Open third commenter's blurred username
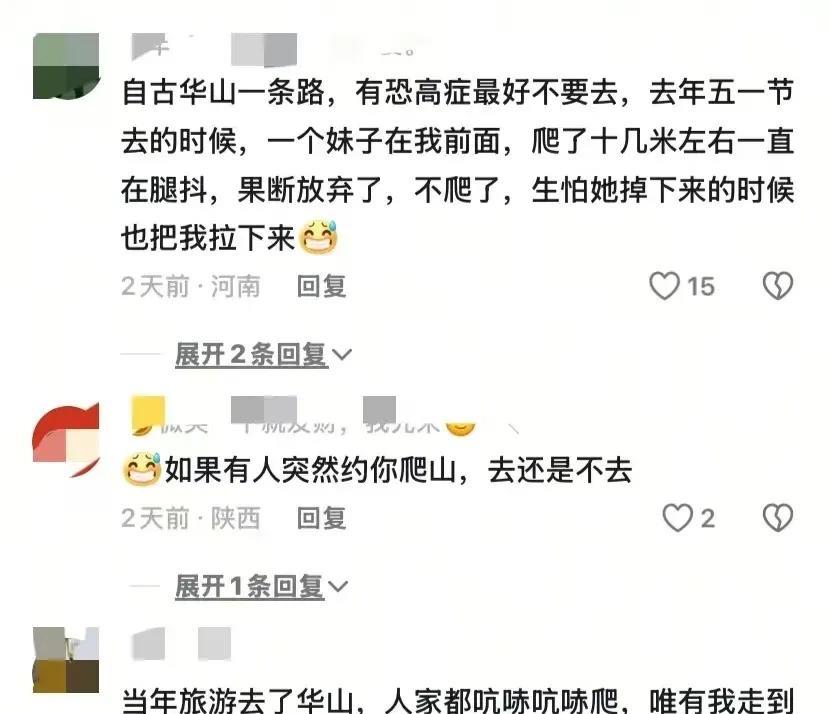The height and width of the screenshot is (714, 828). (181, 644)
